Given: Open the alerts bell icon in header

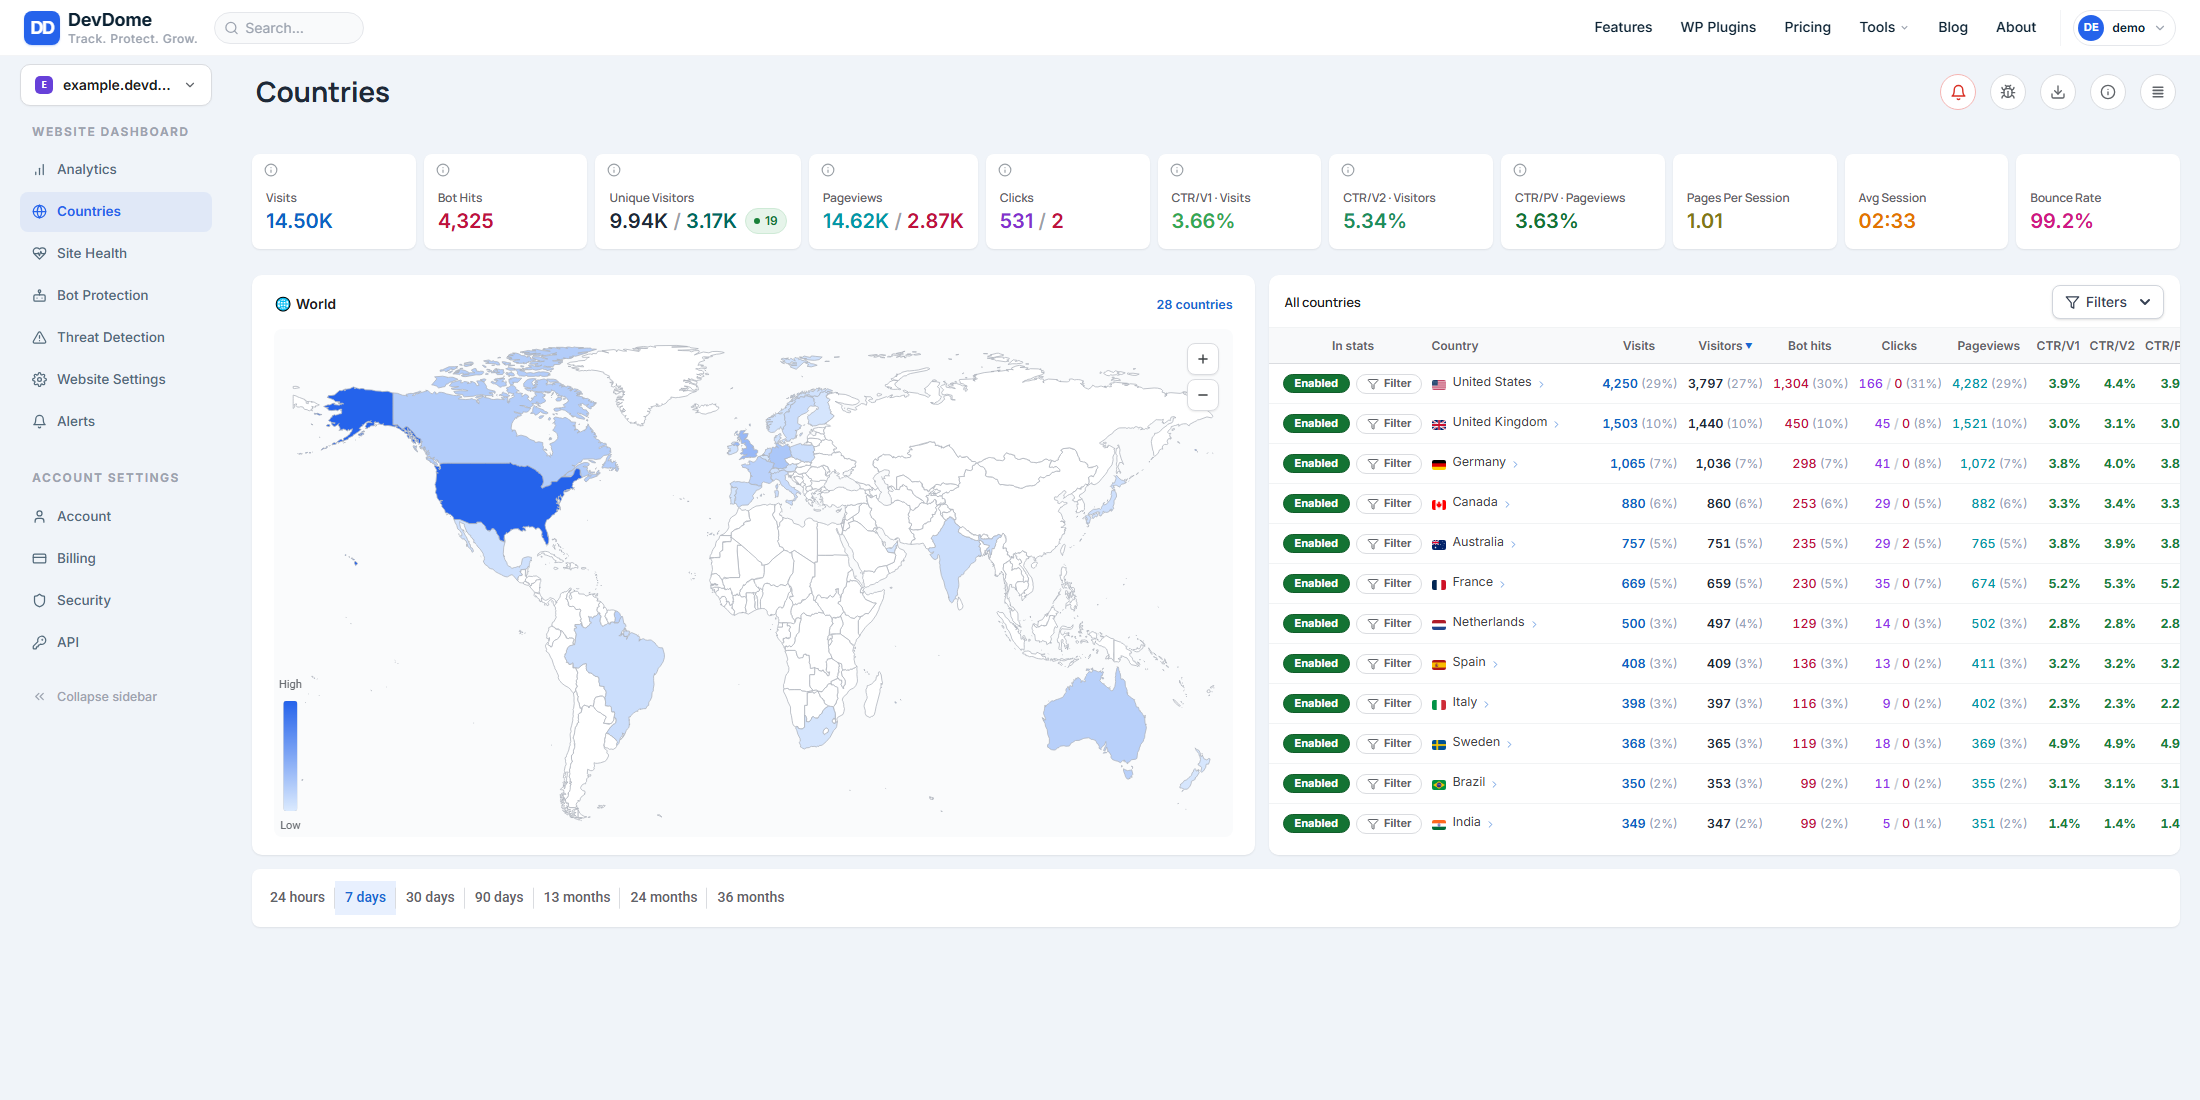Looking at the screenshot, I should click(x=1958, y=92).
